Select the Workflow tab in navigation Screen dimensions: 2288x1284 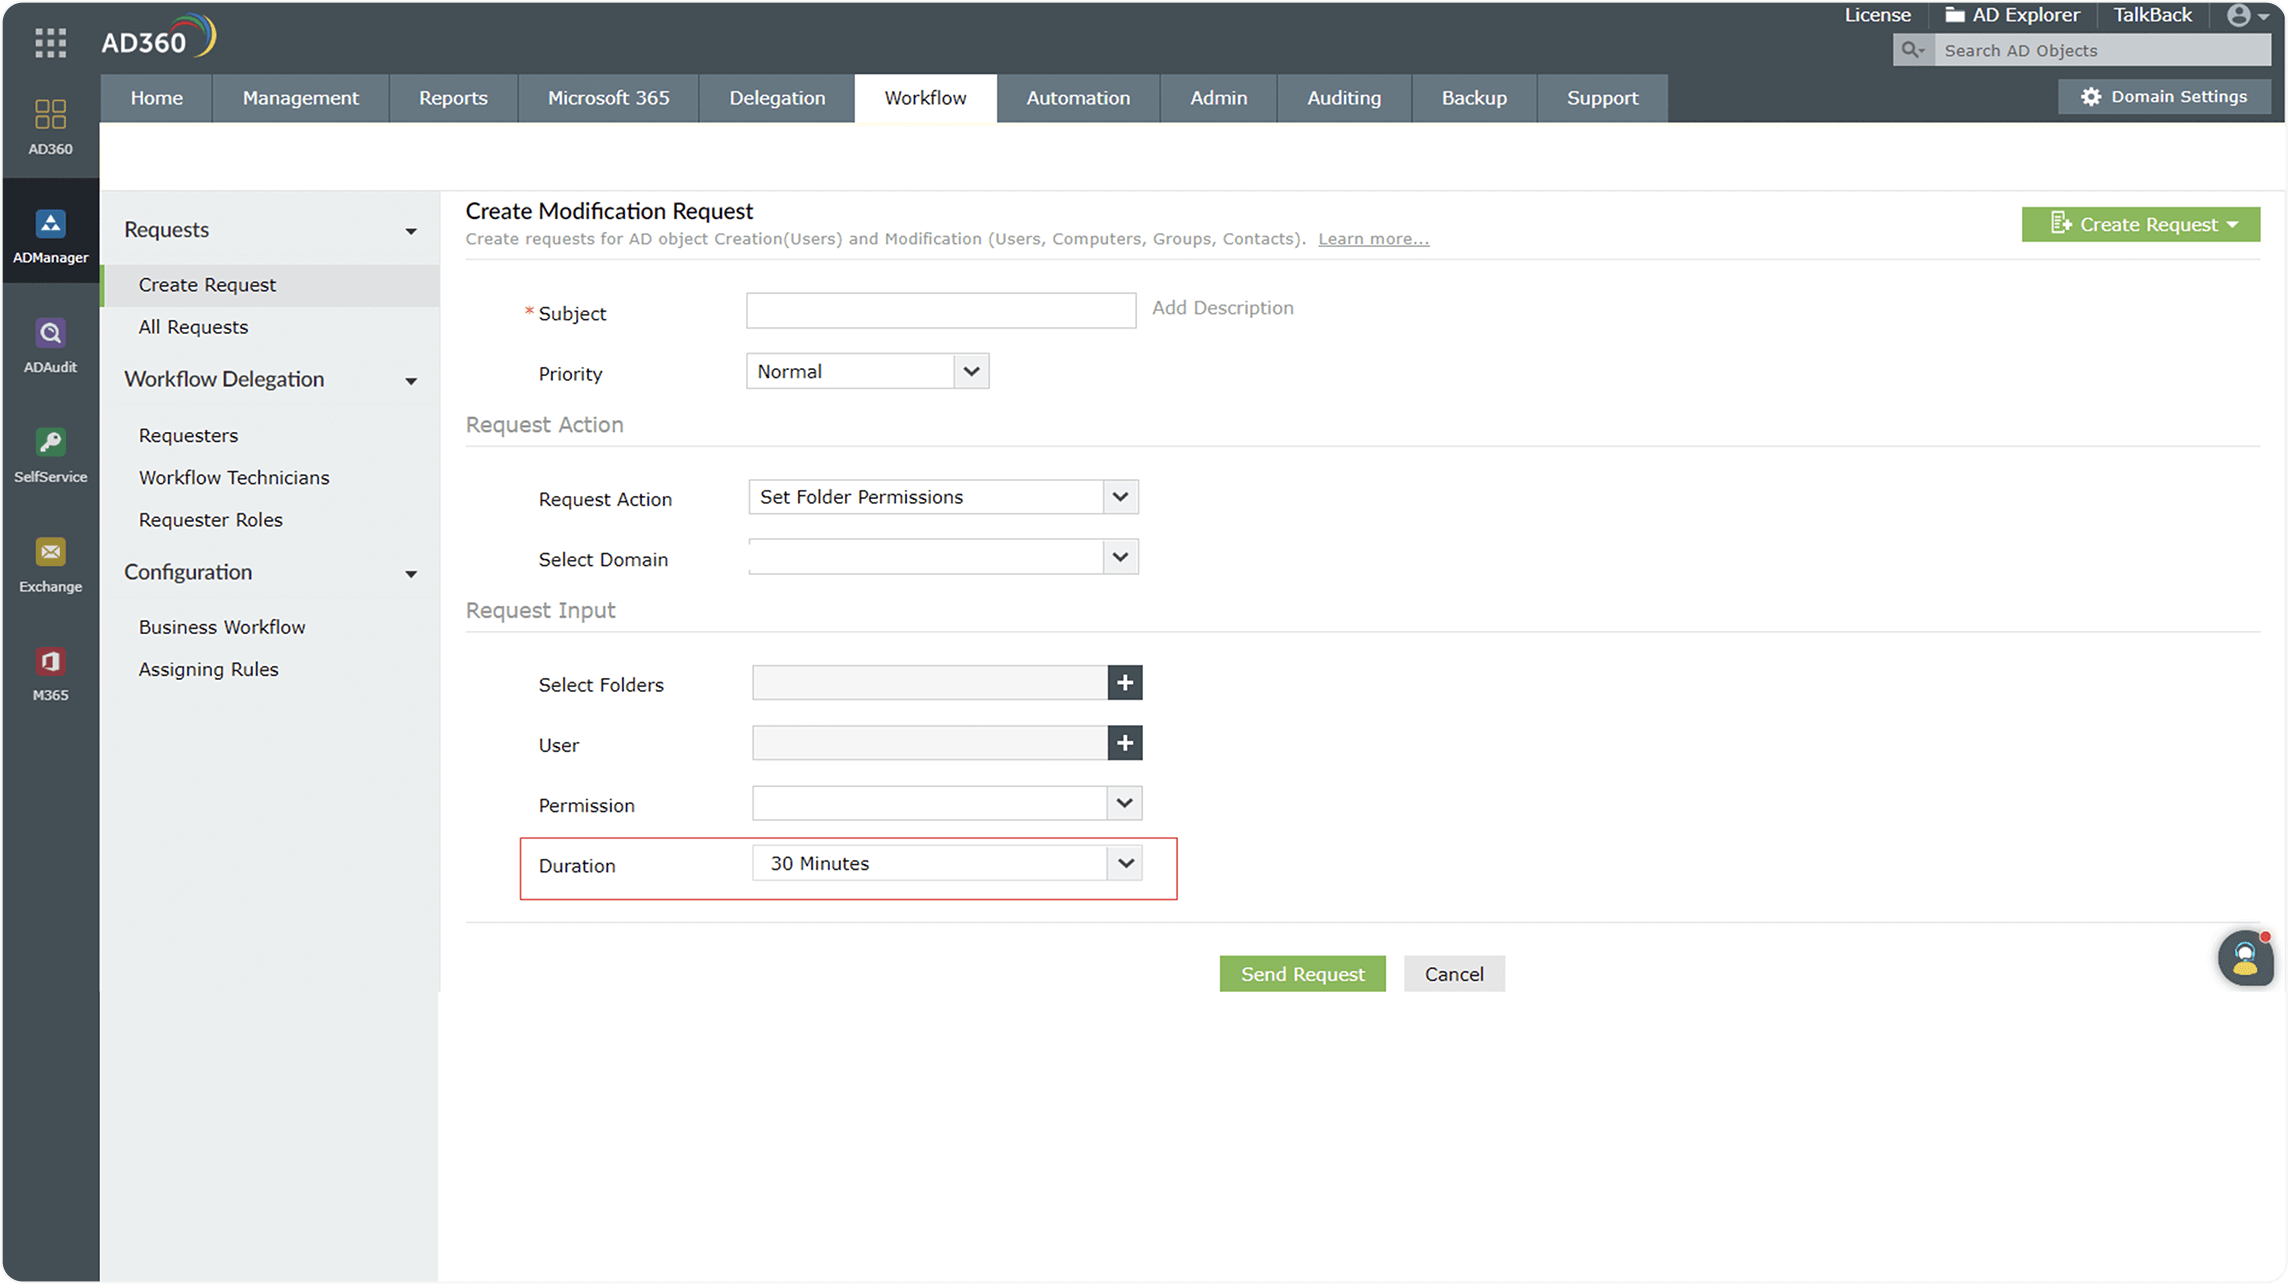[926, 97]
